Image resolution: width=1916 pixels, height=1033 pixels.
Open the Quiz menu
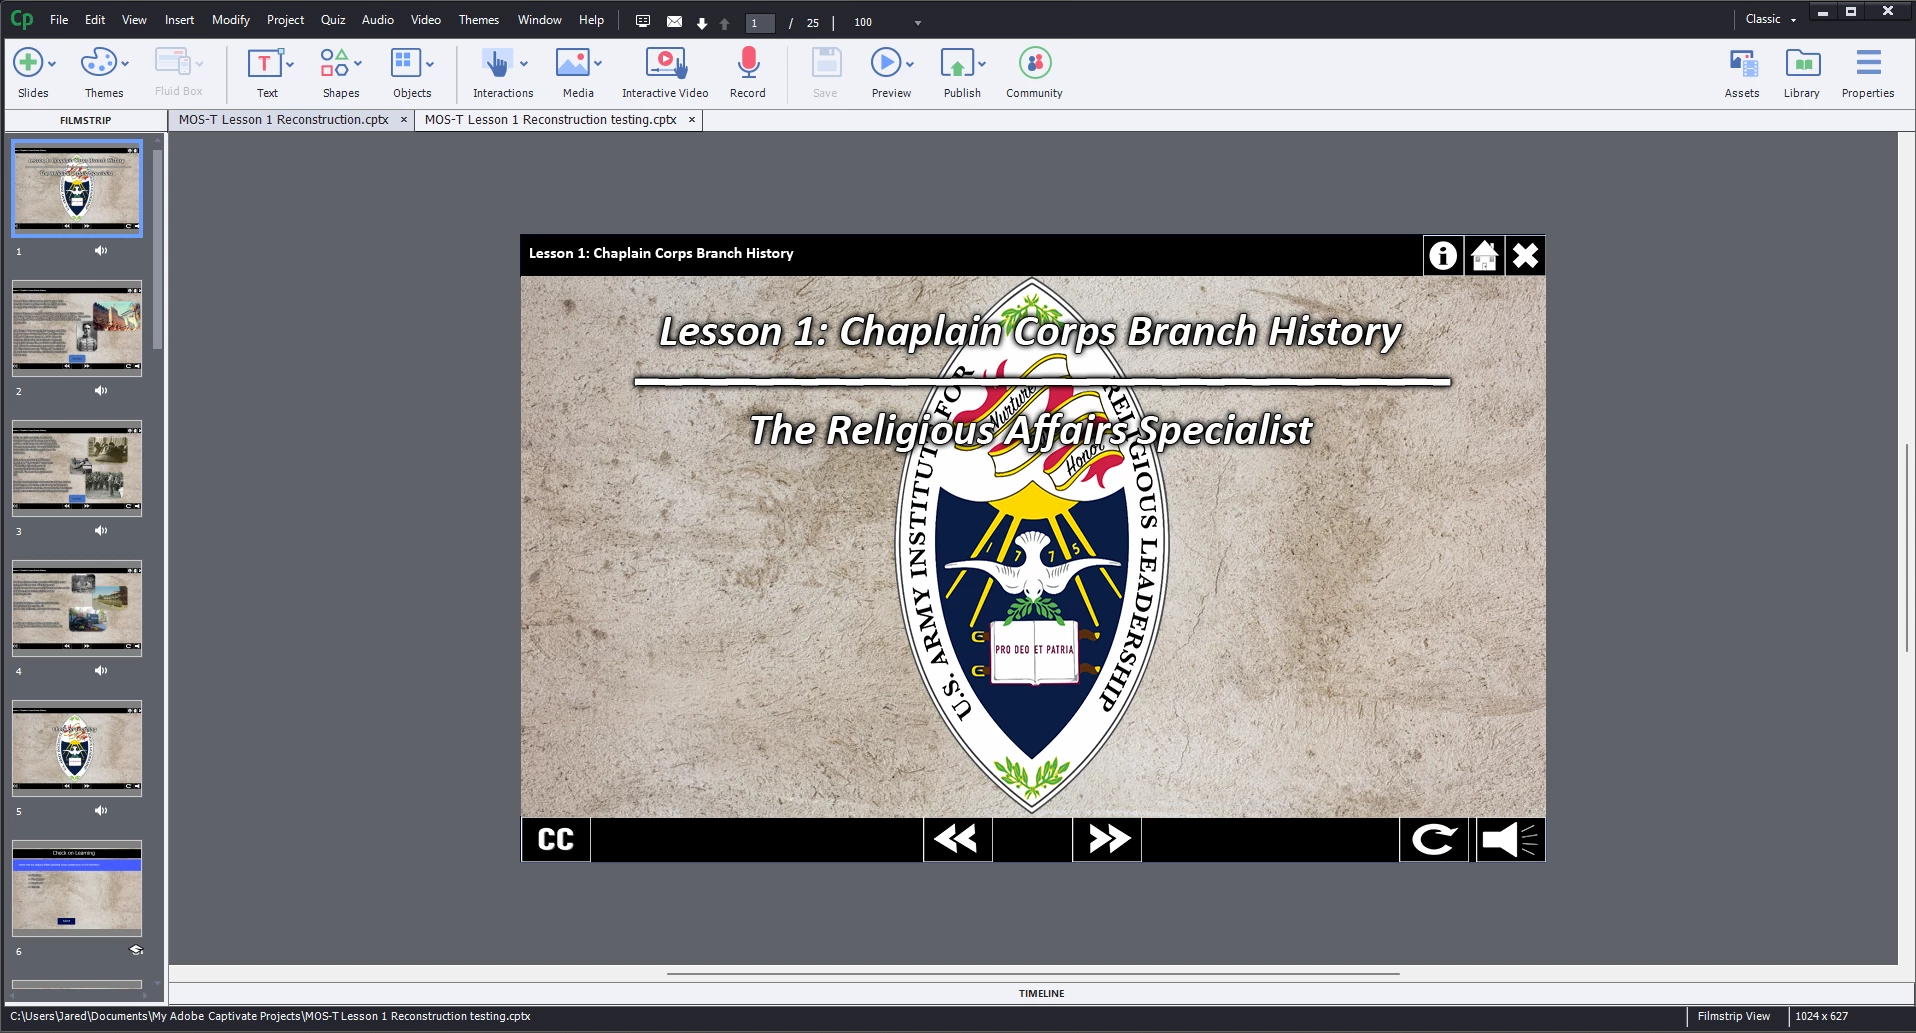point(333,20)
